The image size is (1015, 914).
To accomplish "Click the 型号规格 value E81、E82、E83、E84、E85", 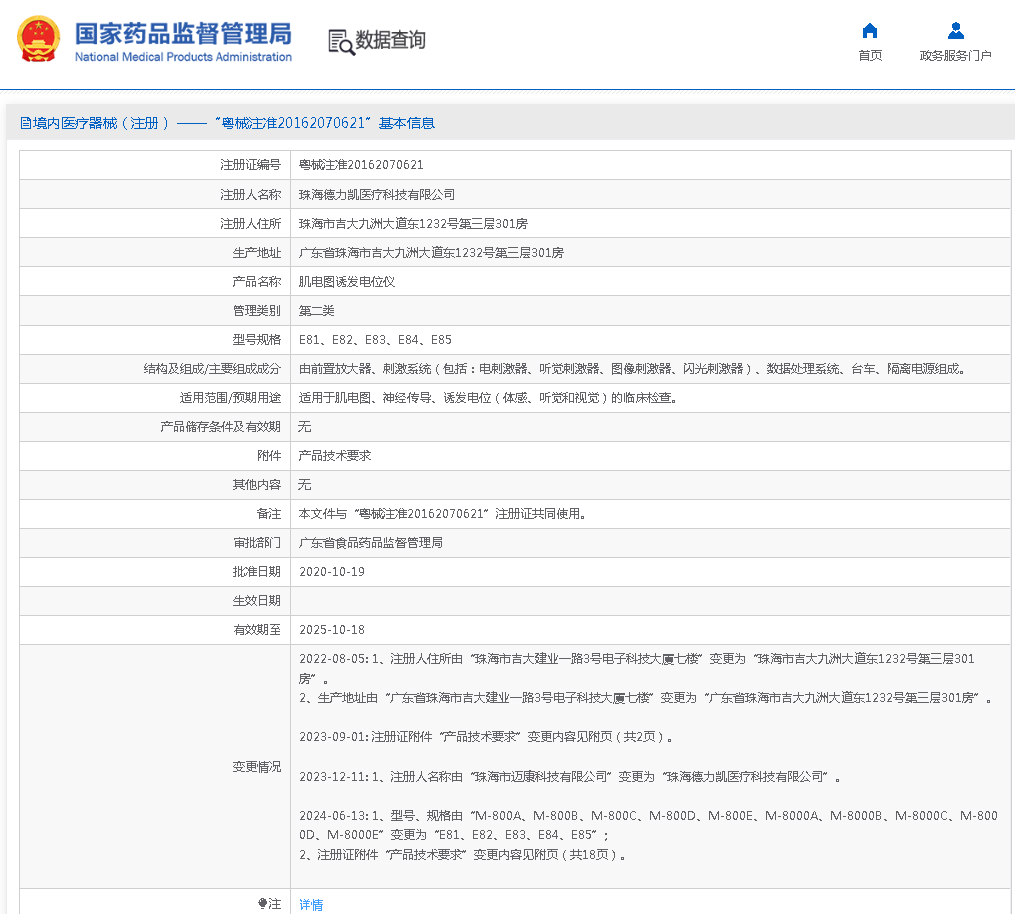I will click(x=375, y=340).
